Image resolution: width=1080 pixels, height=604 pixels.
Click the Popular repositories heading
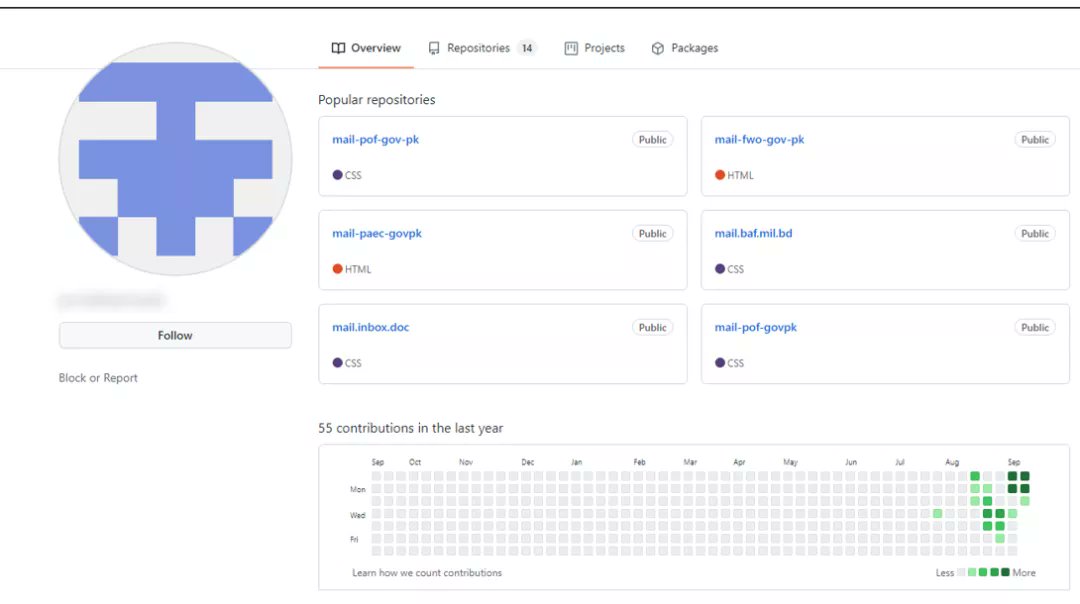pyautogui.click(x=377, y=100)
